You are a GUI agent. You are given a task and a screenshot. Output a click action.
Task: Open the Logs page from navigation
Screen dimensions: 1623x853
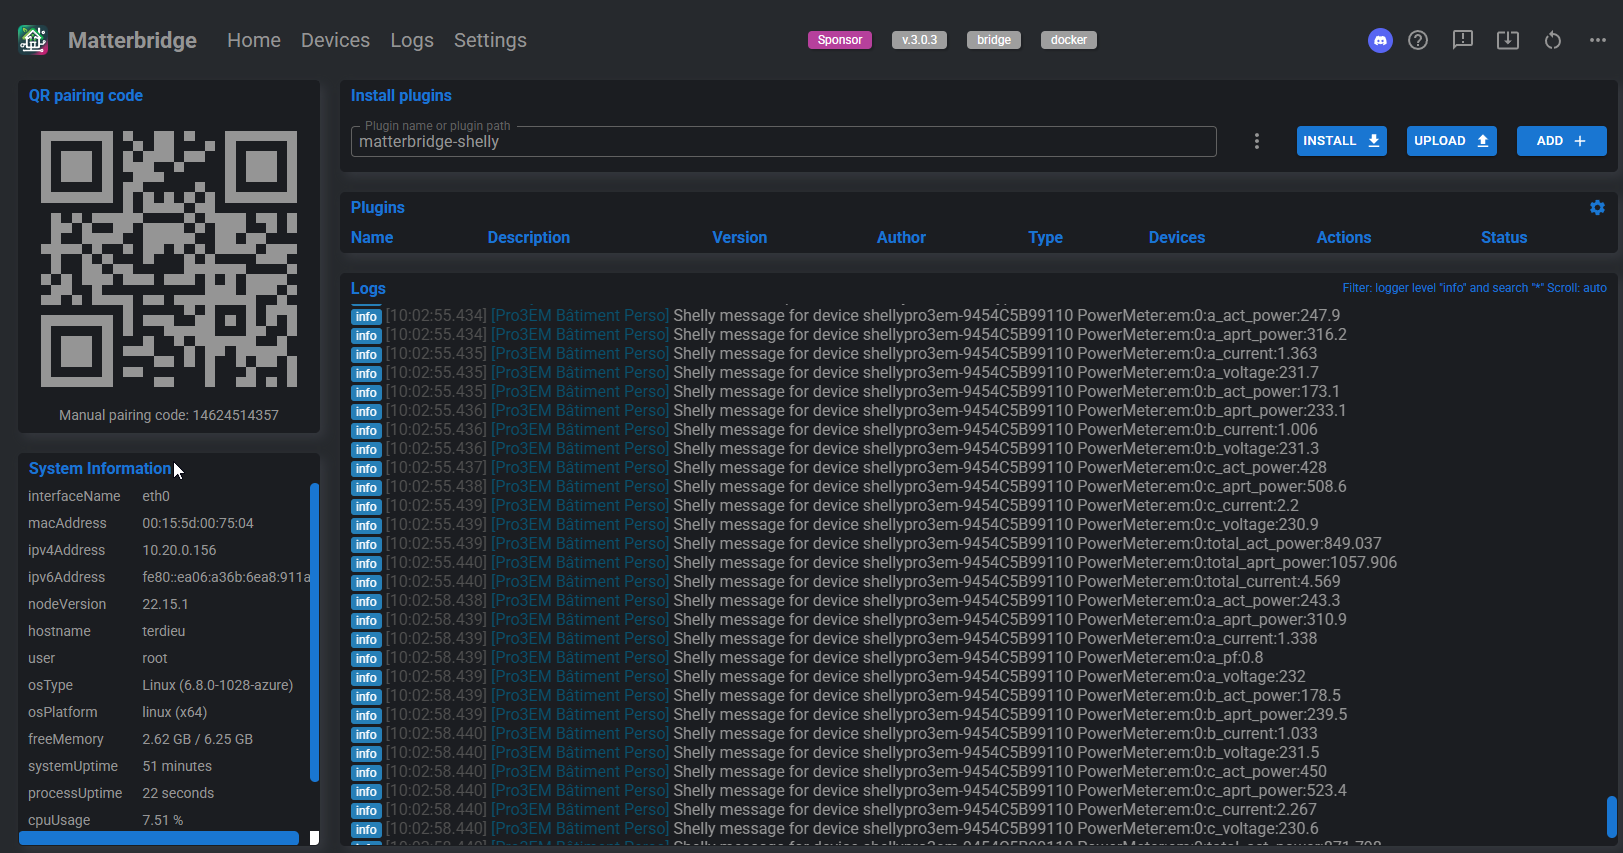click(412, 40)
